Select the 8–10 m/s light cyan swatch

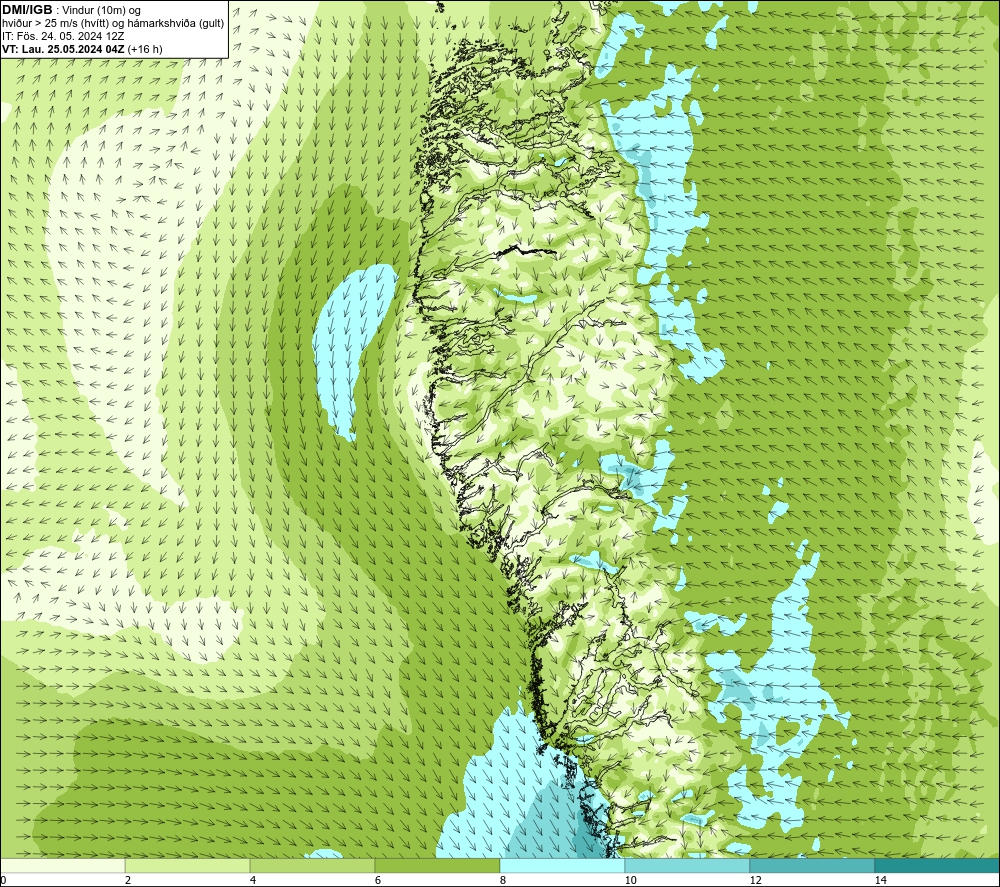coord(562,865)
